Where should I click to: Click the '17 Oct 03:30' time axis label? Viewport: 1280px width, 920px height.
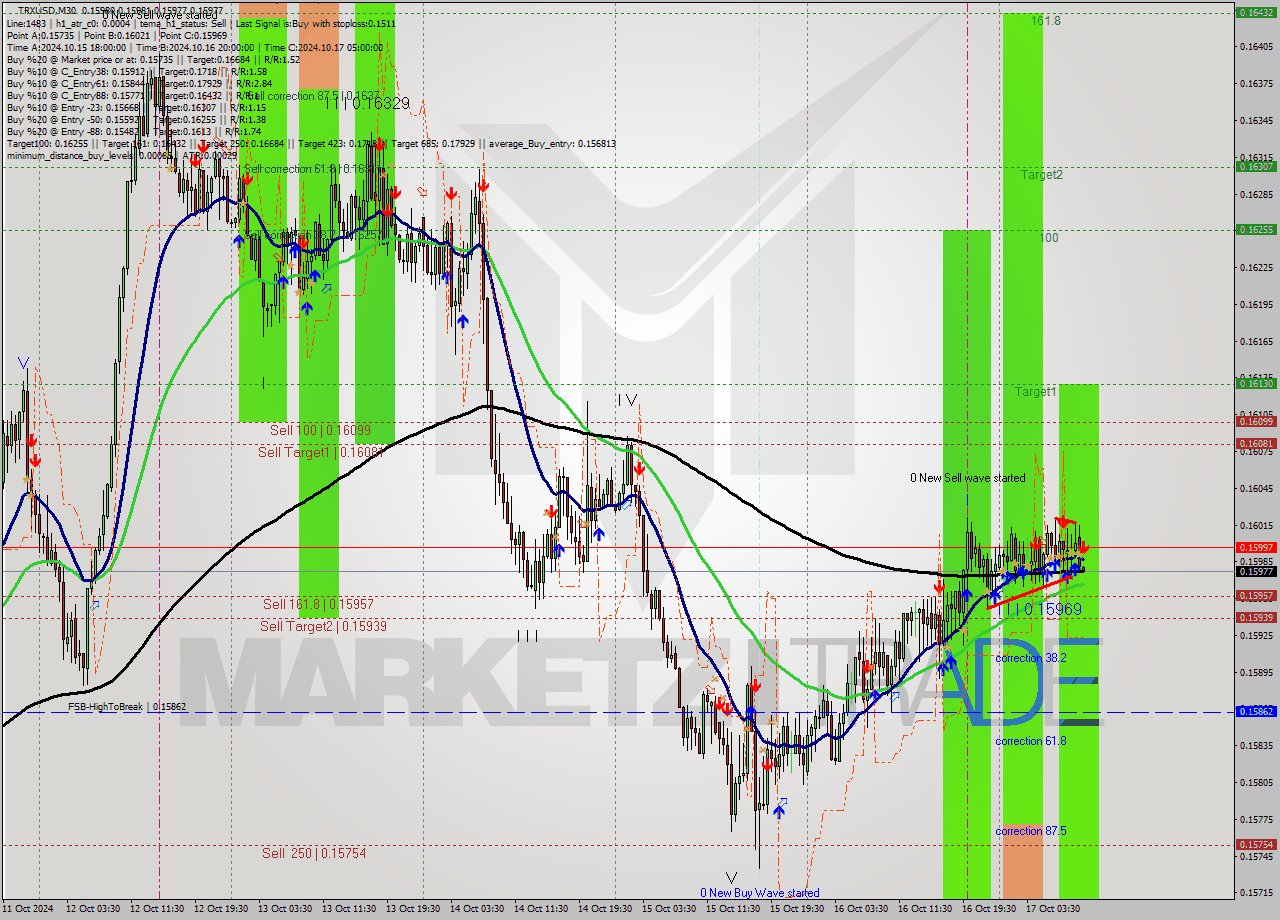pos(1053,909)
